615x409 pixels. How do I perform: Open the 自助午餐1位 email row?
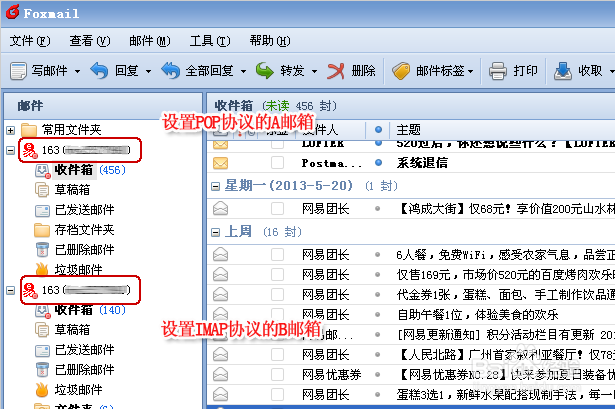pyautogui.click(x=411, y=314)
